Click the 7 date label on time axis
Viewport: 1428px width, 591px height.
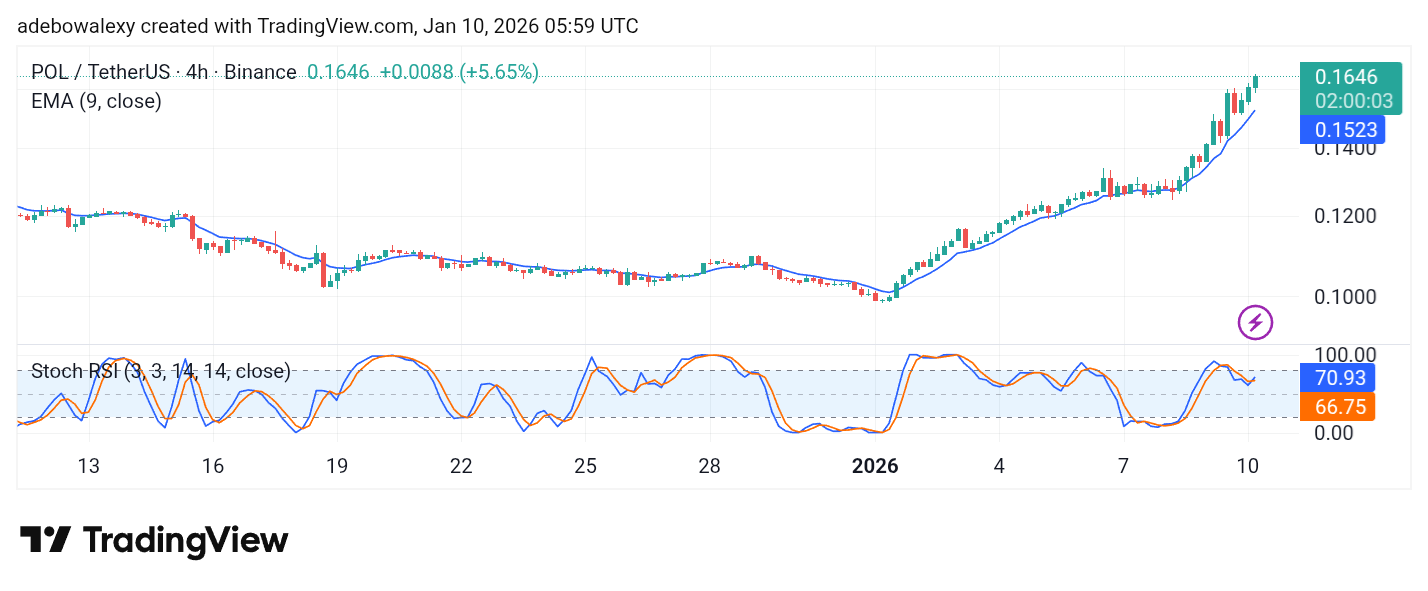coord(1123,466)
